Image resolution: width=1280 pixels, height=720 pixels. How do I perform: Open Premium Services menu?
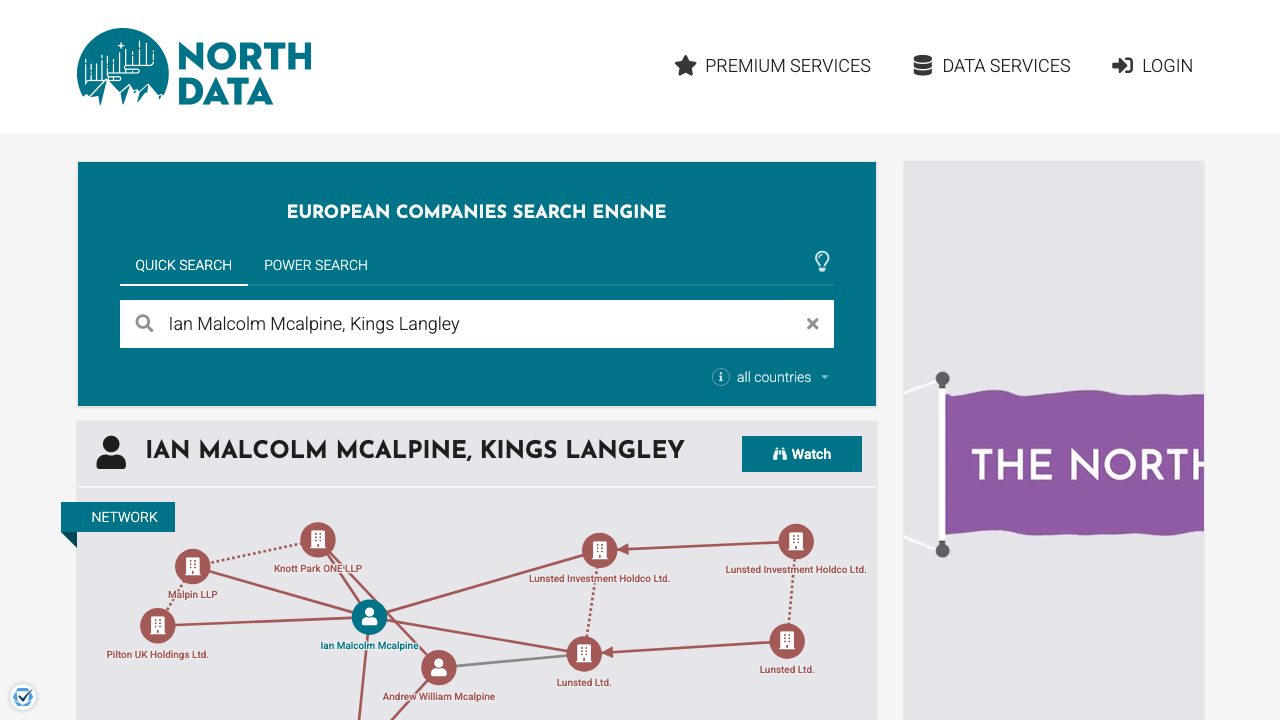pos(773,66)
